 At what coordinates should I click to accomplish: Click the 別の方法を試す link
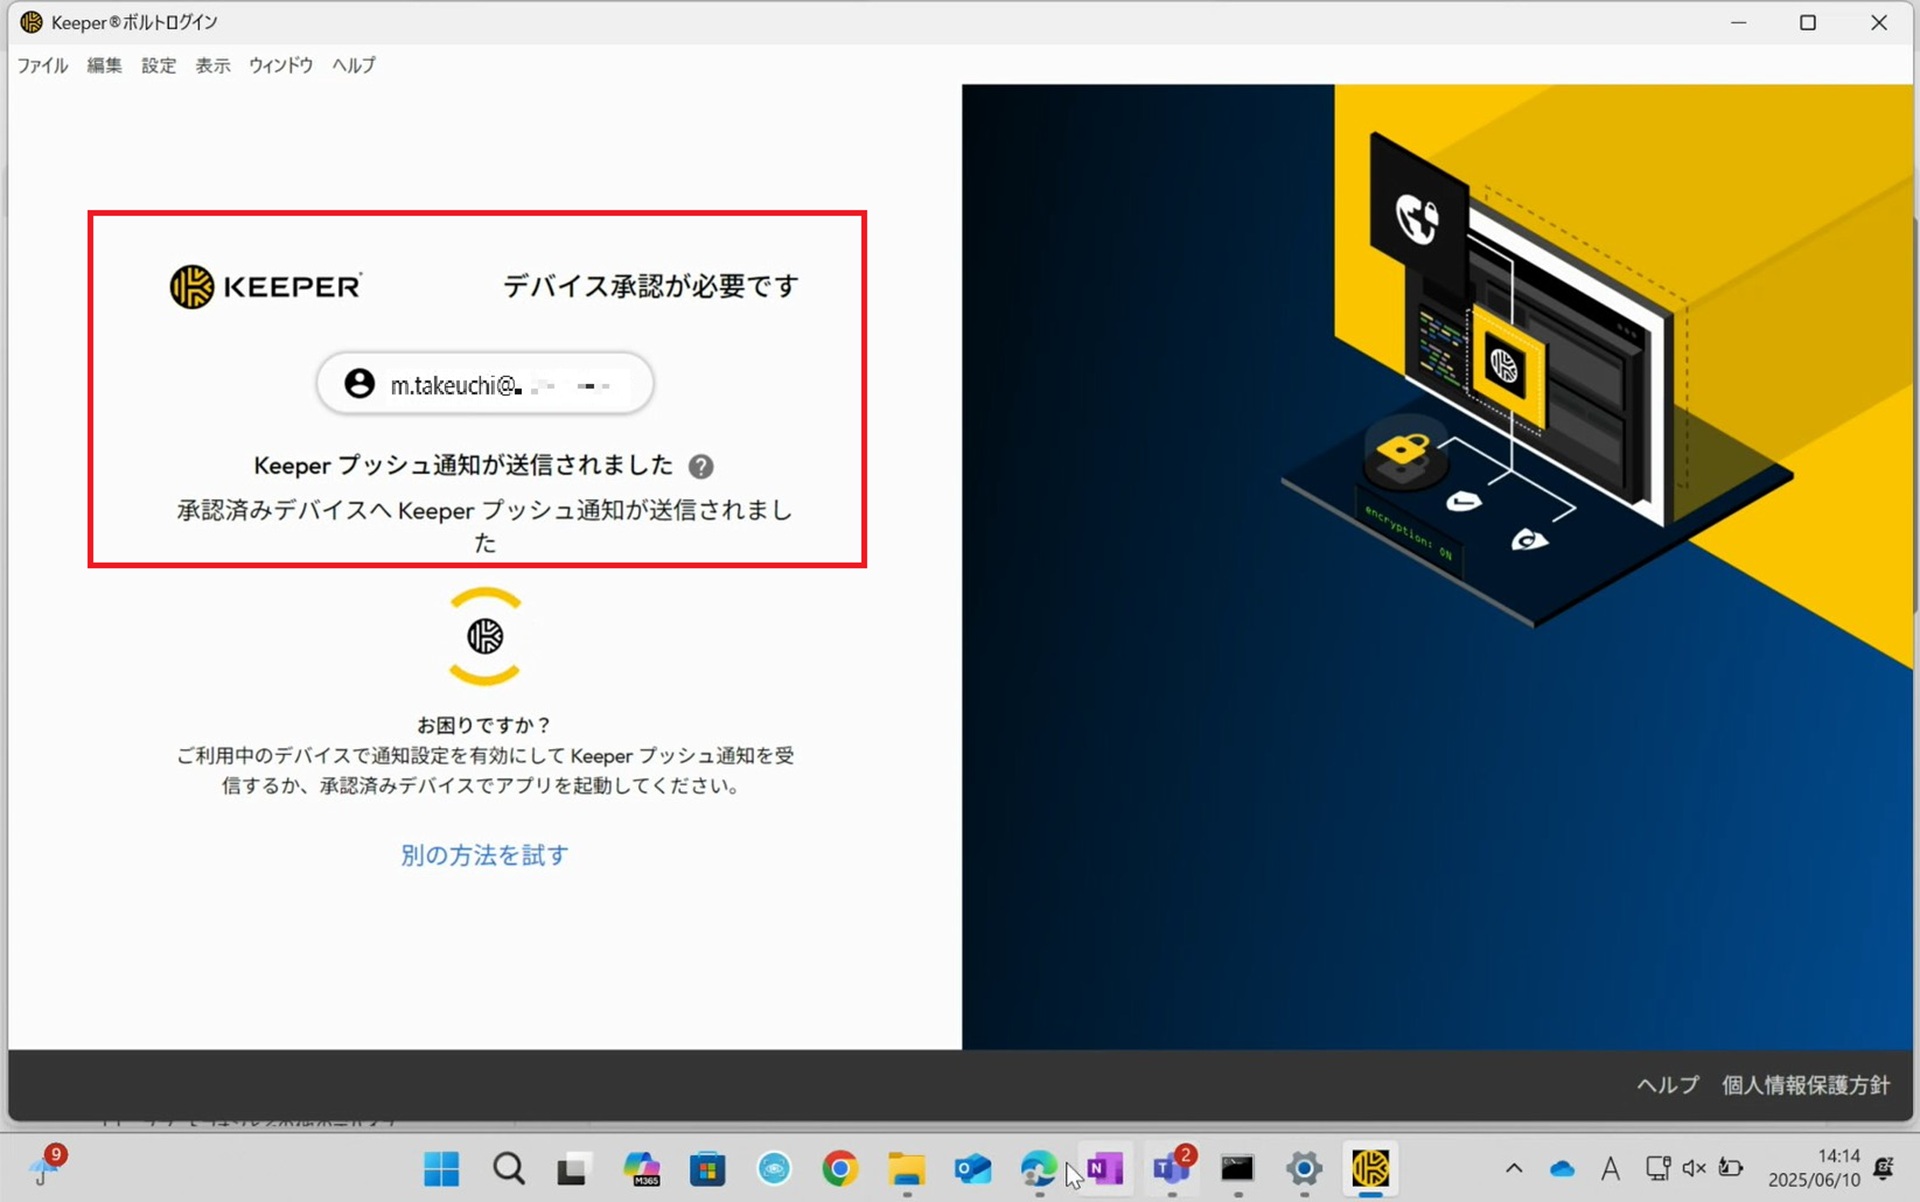point(484,855)
